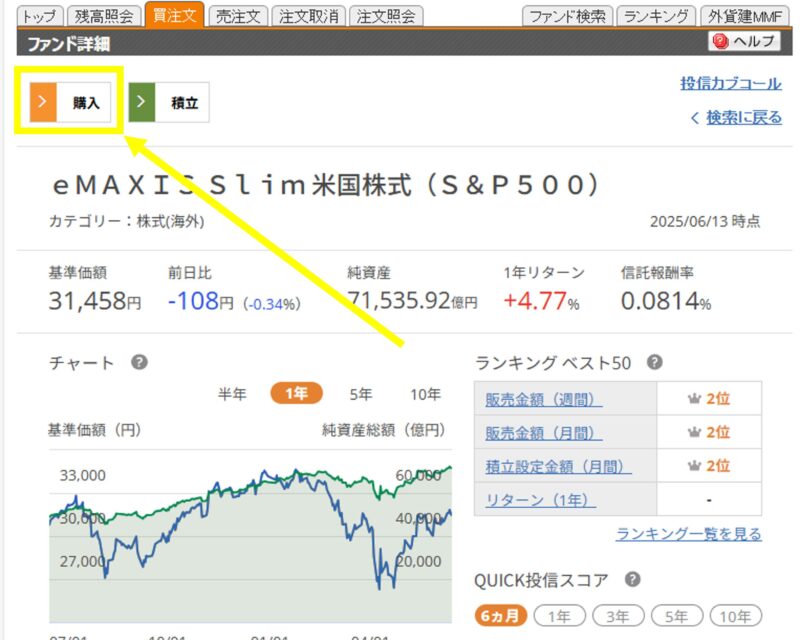
Task: Click the 0.0814% 信託報酬率 value
Action: point(666,301)
